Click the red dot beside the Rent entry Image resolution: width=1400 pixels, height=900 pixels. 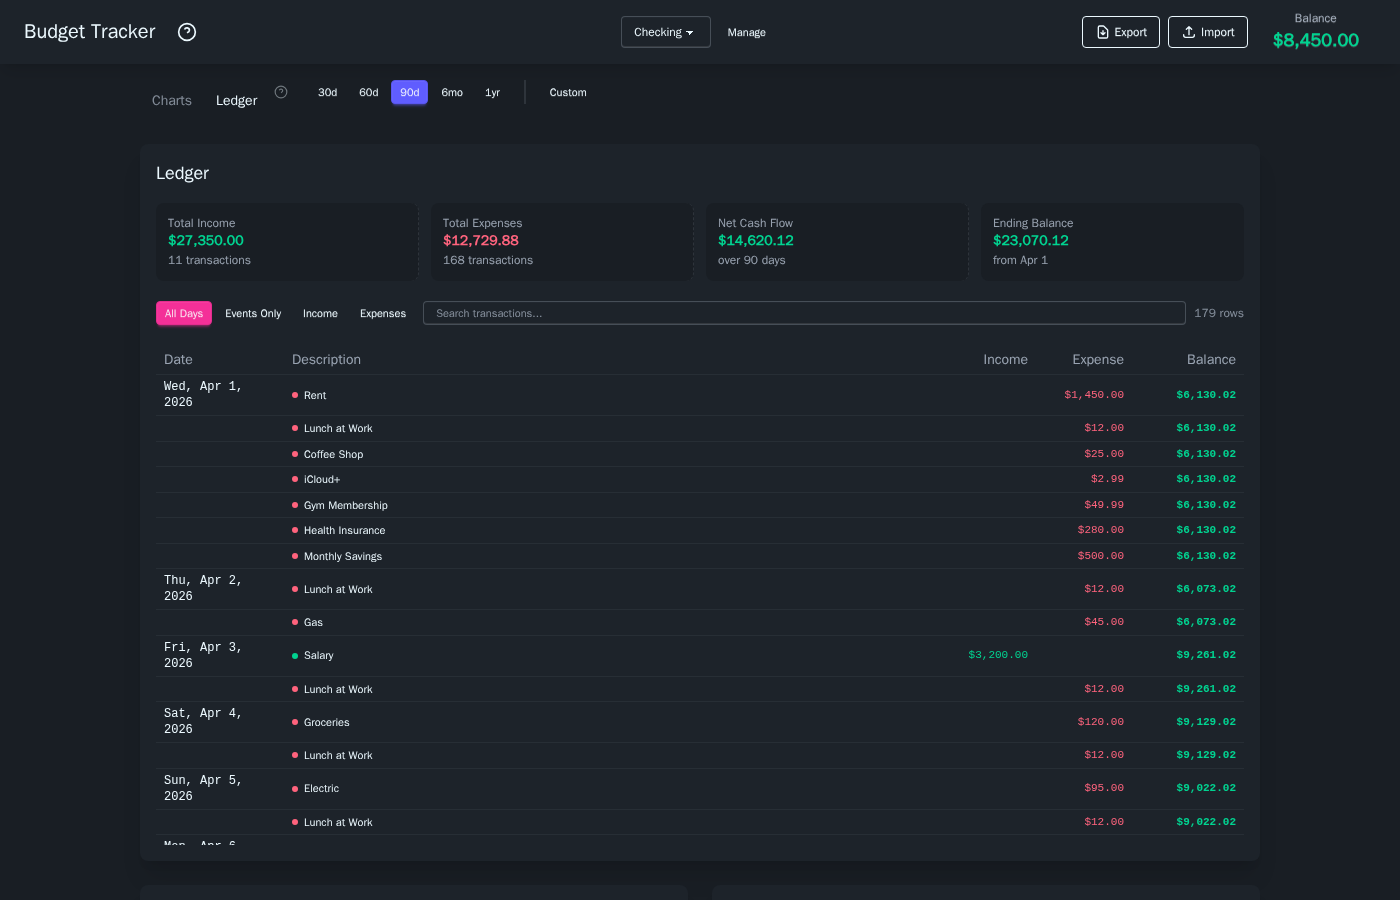295,395
